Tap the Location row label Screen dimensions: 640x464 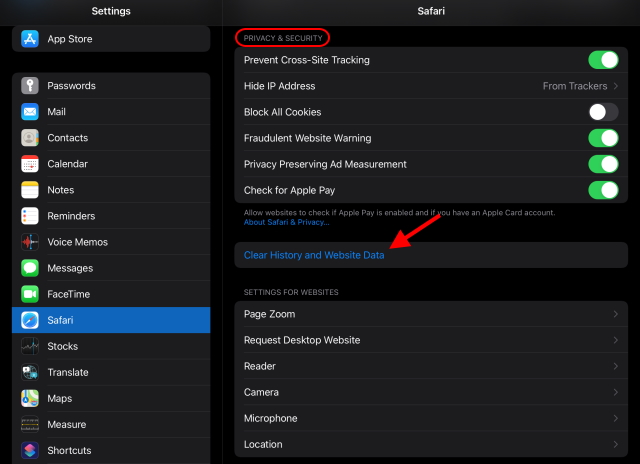click(x=263, y=444)
